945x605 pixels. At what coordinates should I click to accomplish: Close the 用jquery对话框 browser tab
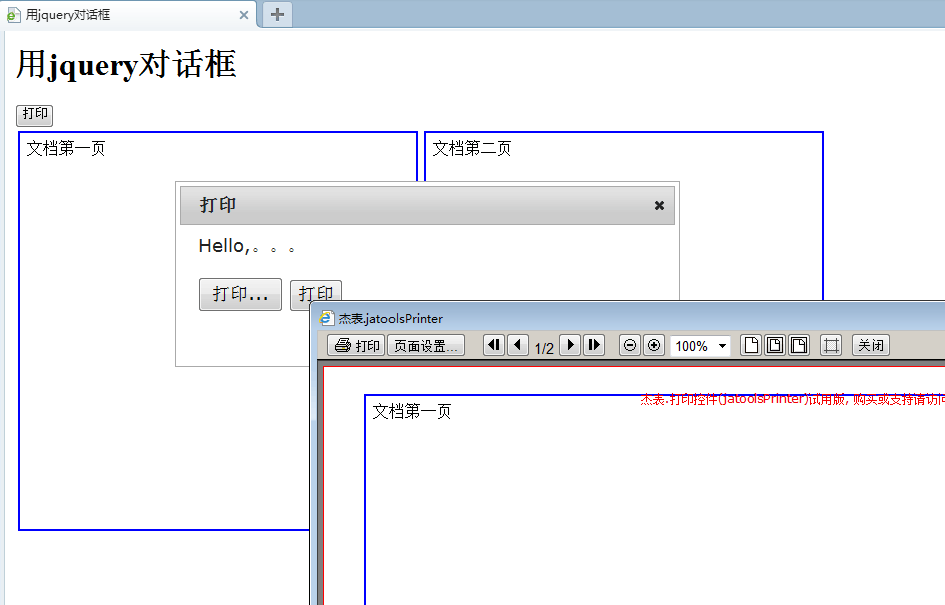[243, 15]
